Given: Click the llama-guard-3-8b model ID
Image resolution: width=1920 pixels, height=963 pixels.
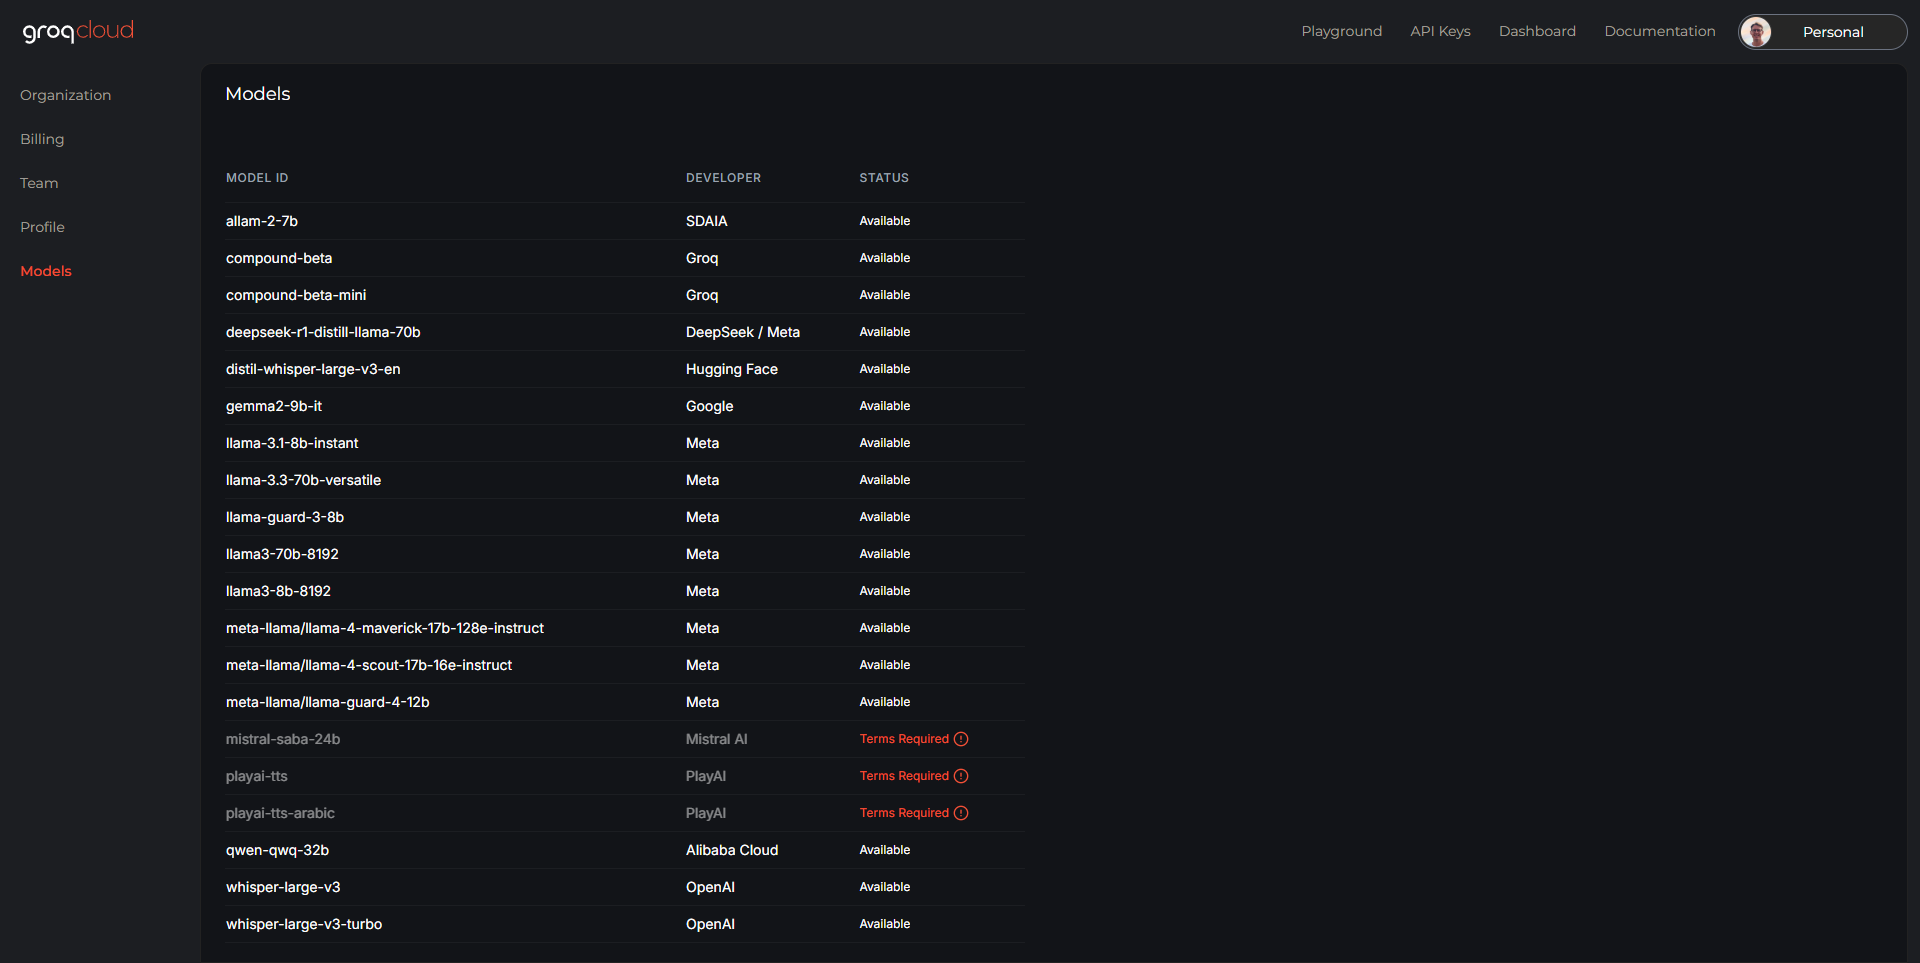Looking at the screenshot, I should click(x=285, y=517).
